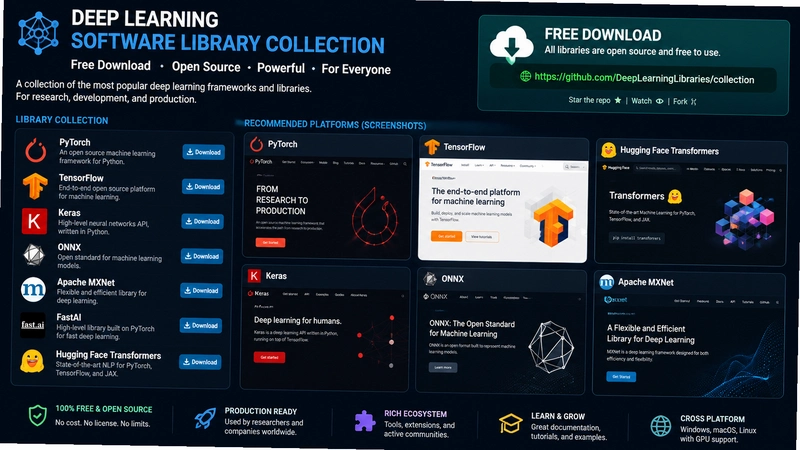This screenshot has width=800, height=450.
Task: Click the fast.ai logo in library list
Action: coord(33,325)
